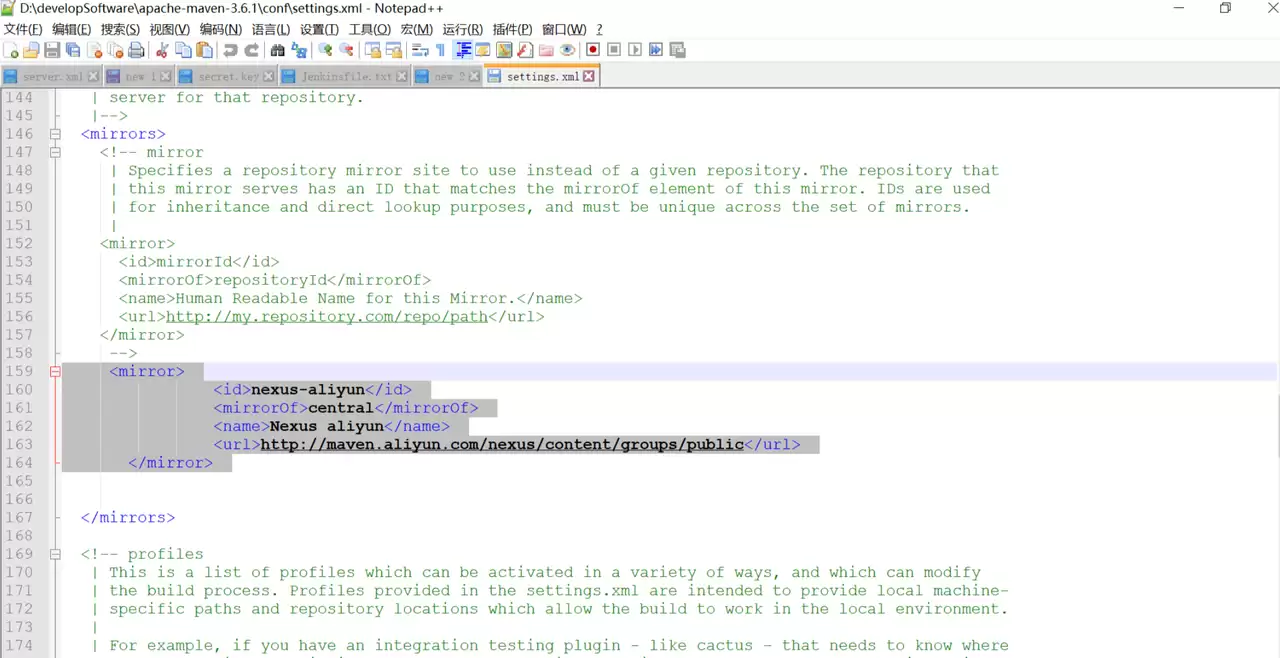The height and width of the screenshot is (658, 1280).
Task: Click the Start Recording macro icon
Action: pyautogui.click(x=593, y=50)
